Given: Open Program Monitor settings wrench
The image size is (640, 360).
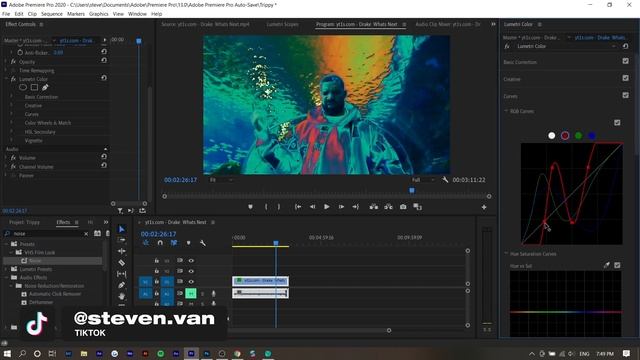Looking at the screenshot, I should (x=445, y=180).
